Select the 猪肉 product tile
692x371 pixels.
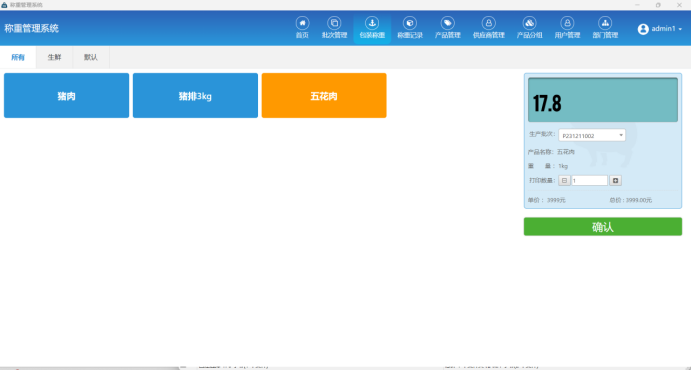67,96
